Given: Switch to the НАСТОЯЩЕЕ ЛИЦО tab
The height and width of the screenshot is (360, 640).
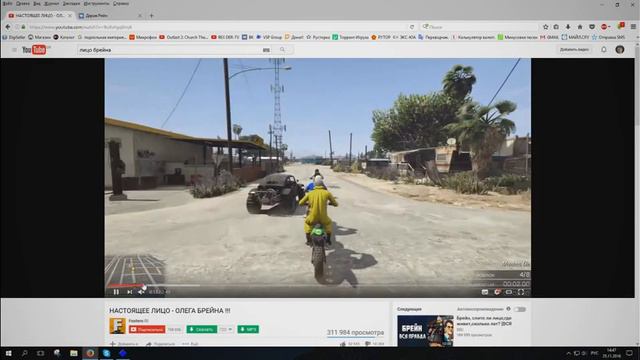Looking at the screenshot, I should click(40, 16).
